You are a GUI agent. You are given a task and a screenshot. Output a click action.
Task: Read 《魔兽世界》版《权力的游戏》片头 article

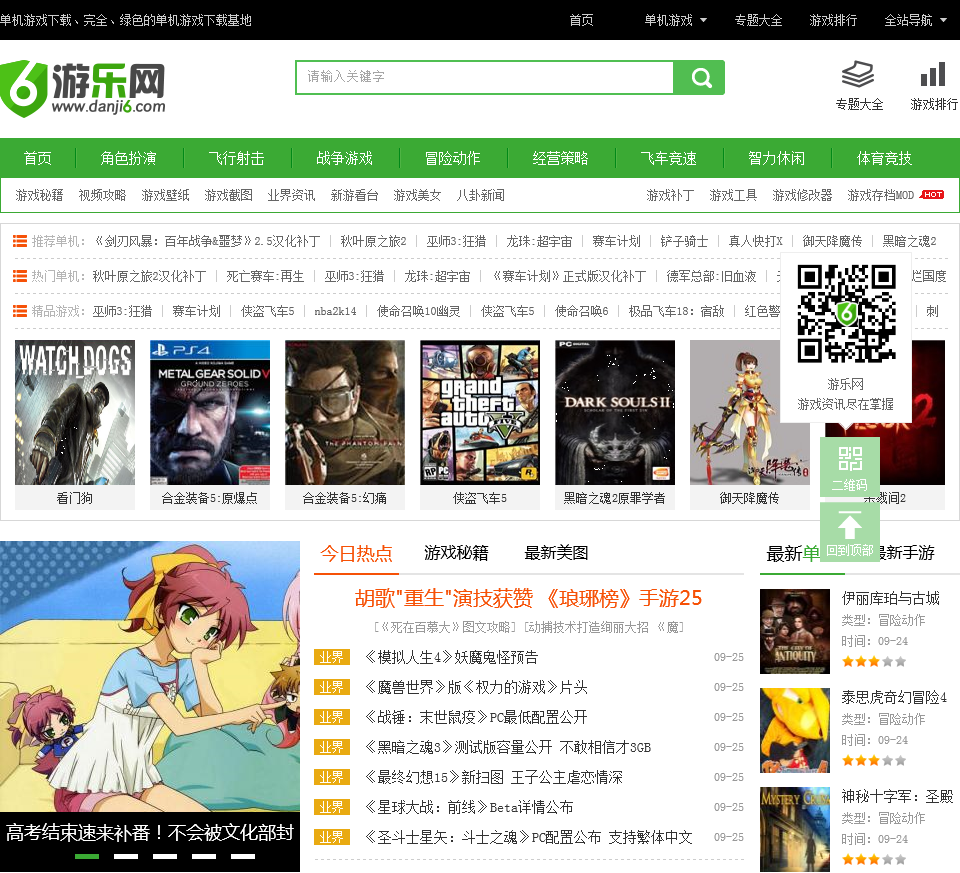[x=476, y=688]
